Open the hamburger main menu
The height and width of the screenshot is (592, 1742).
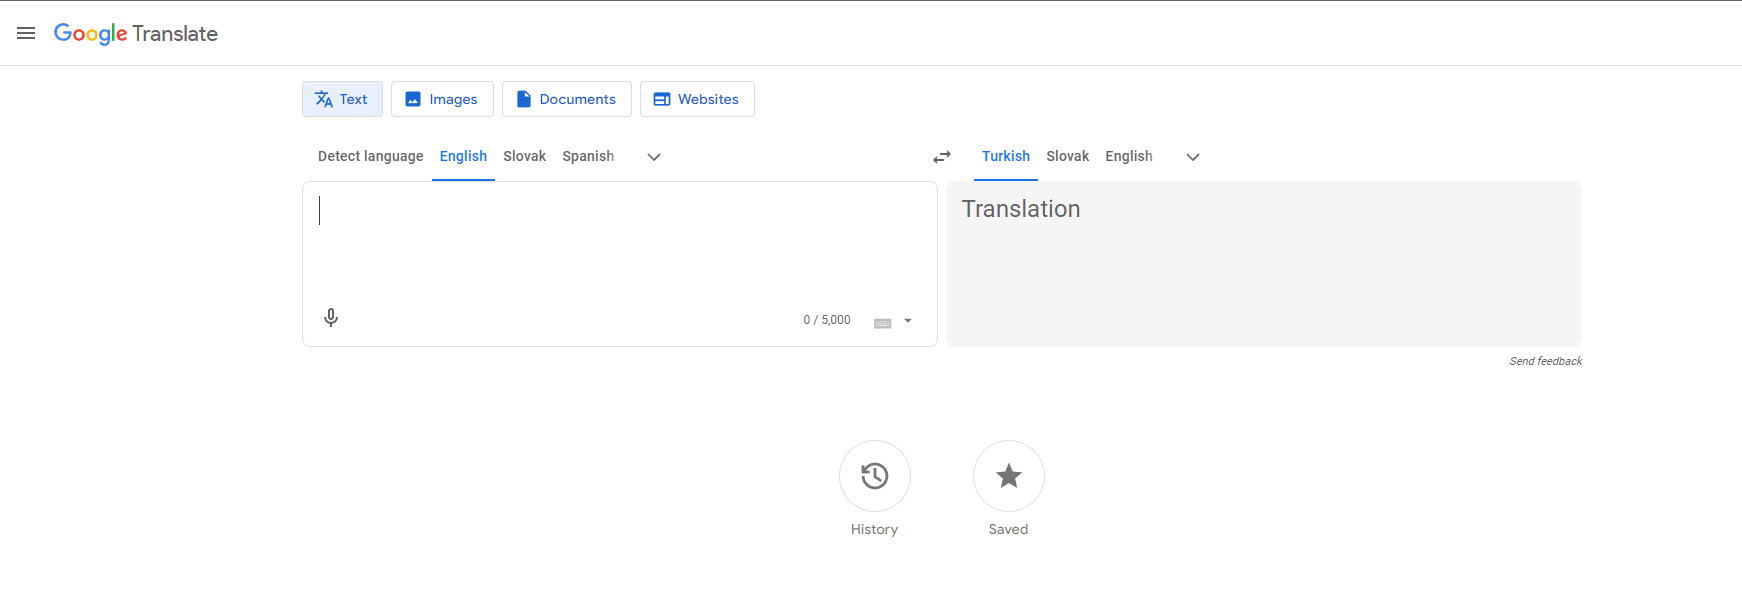[x=26, y=33]
